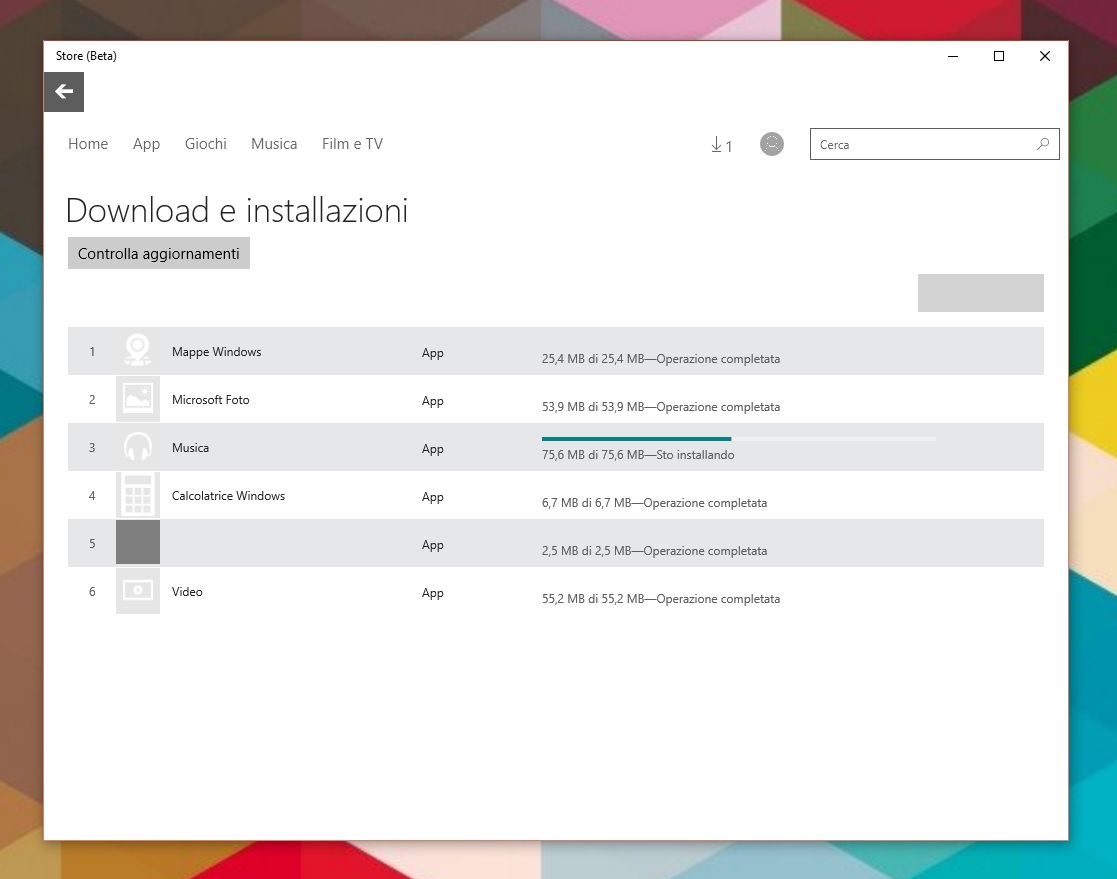Viewport: 1117px width, 879px height.
Task: Click the Musica installation progress bar
Action: pos(739,439)
